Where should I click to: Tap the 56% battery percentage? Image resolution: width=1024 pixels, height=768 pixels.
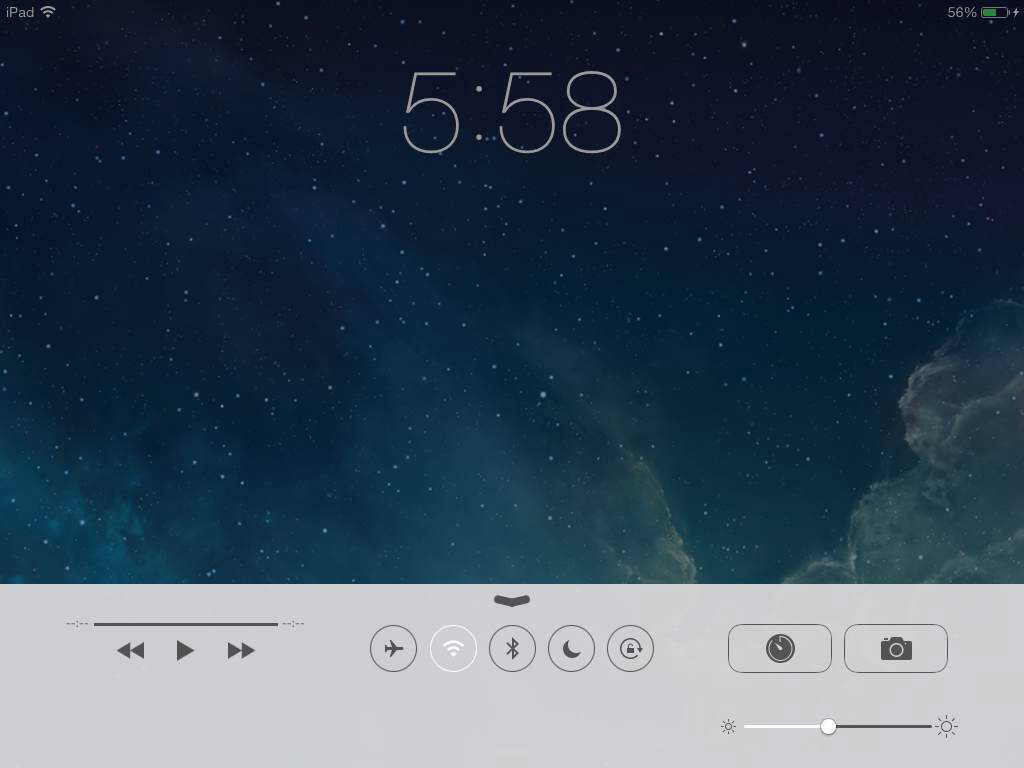(x=962, y=12)
